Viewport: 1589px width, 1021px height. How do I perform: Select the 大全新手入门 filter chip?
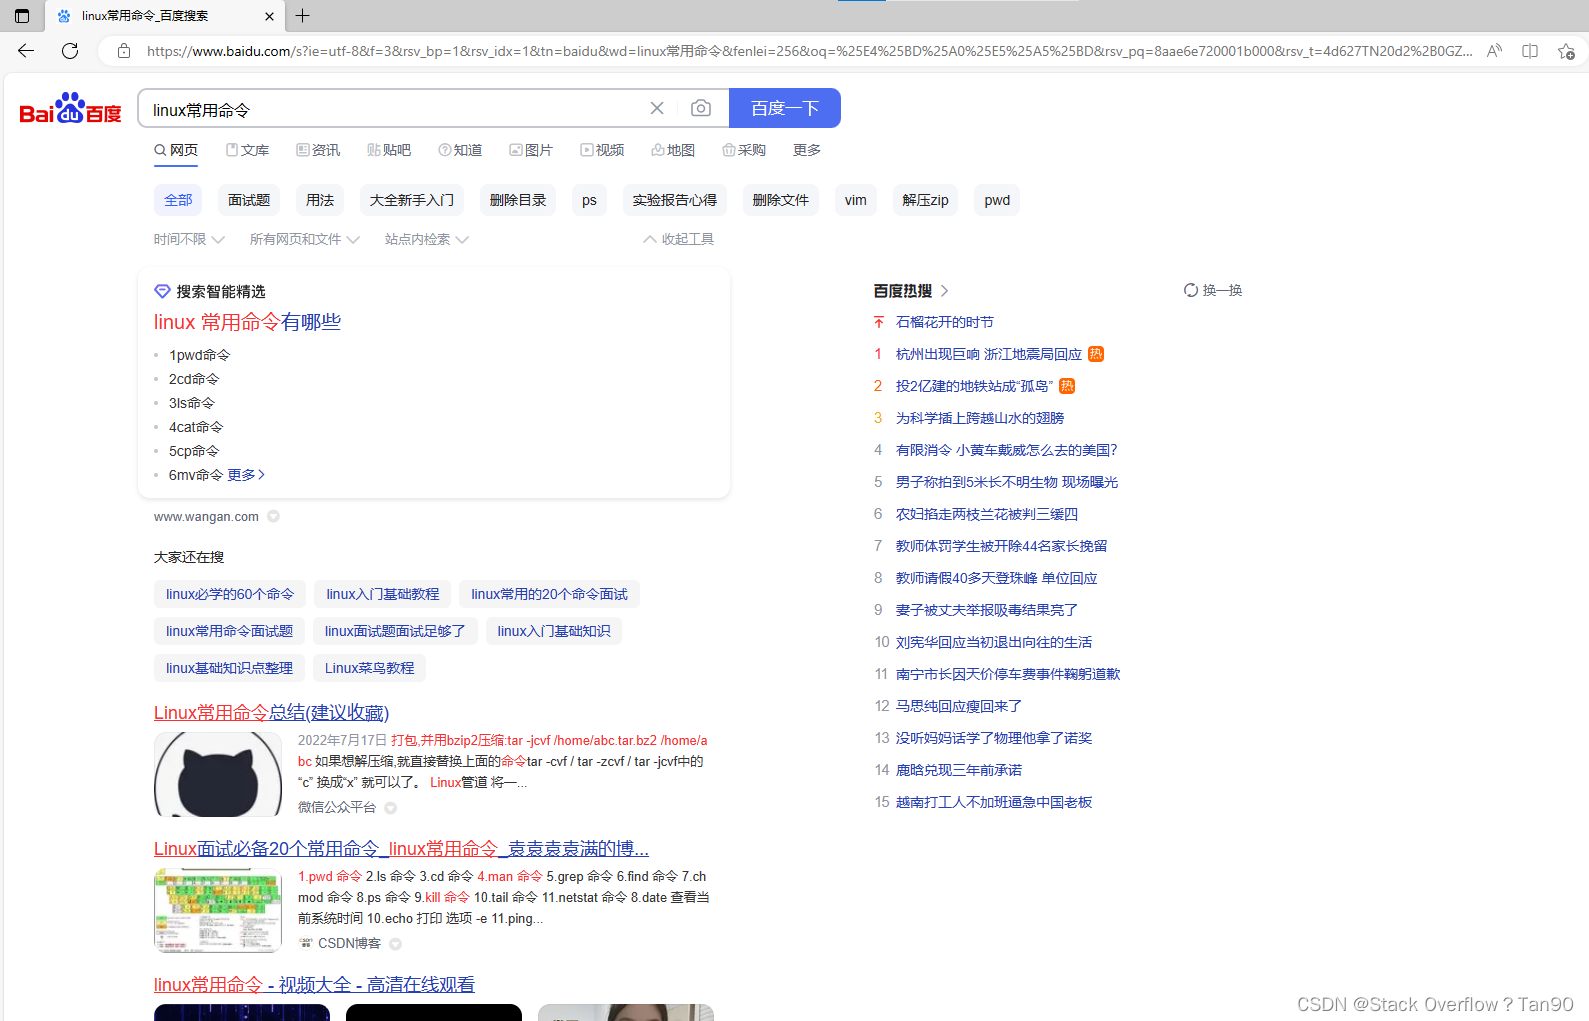(x=412, y=200)
